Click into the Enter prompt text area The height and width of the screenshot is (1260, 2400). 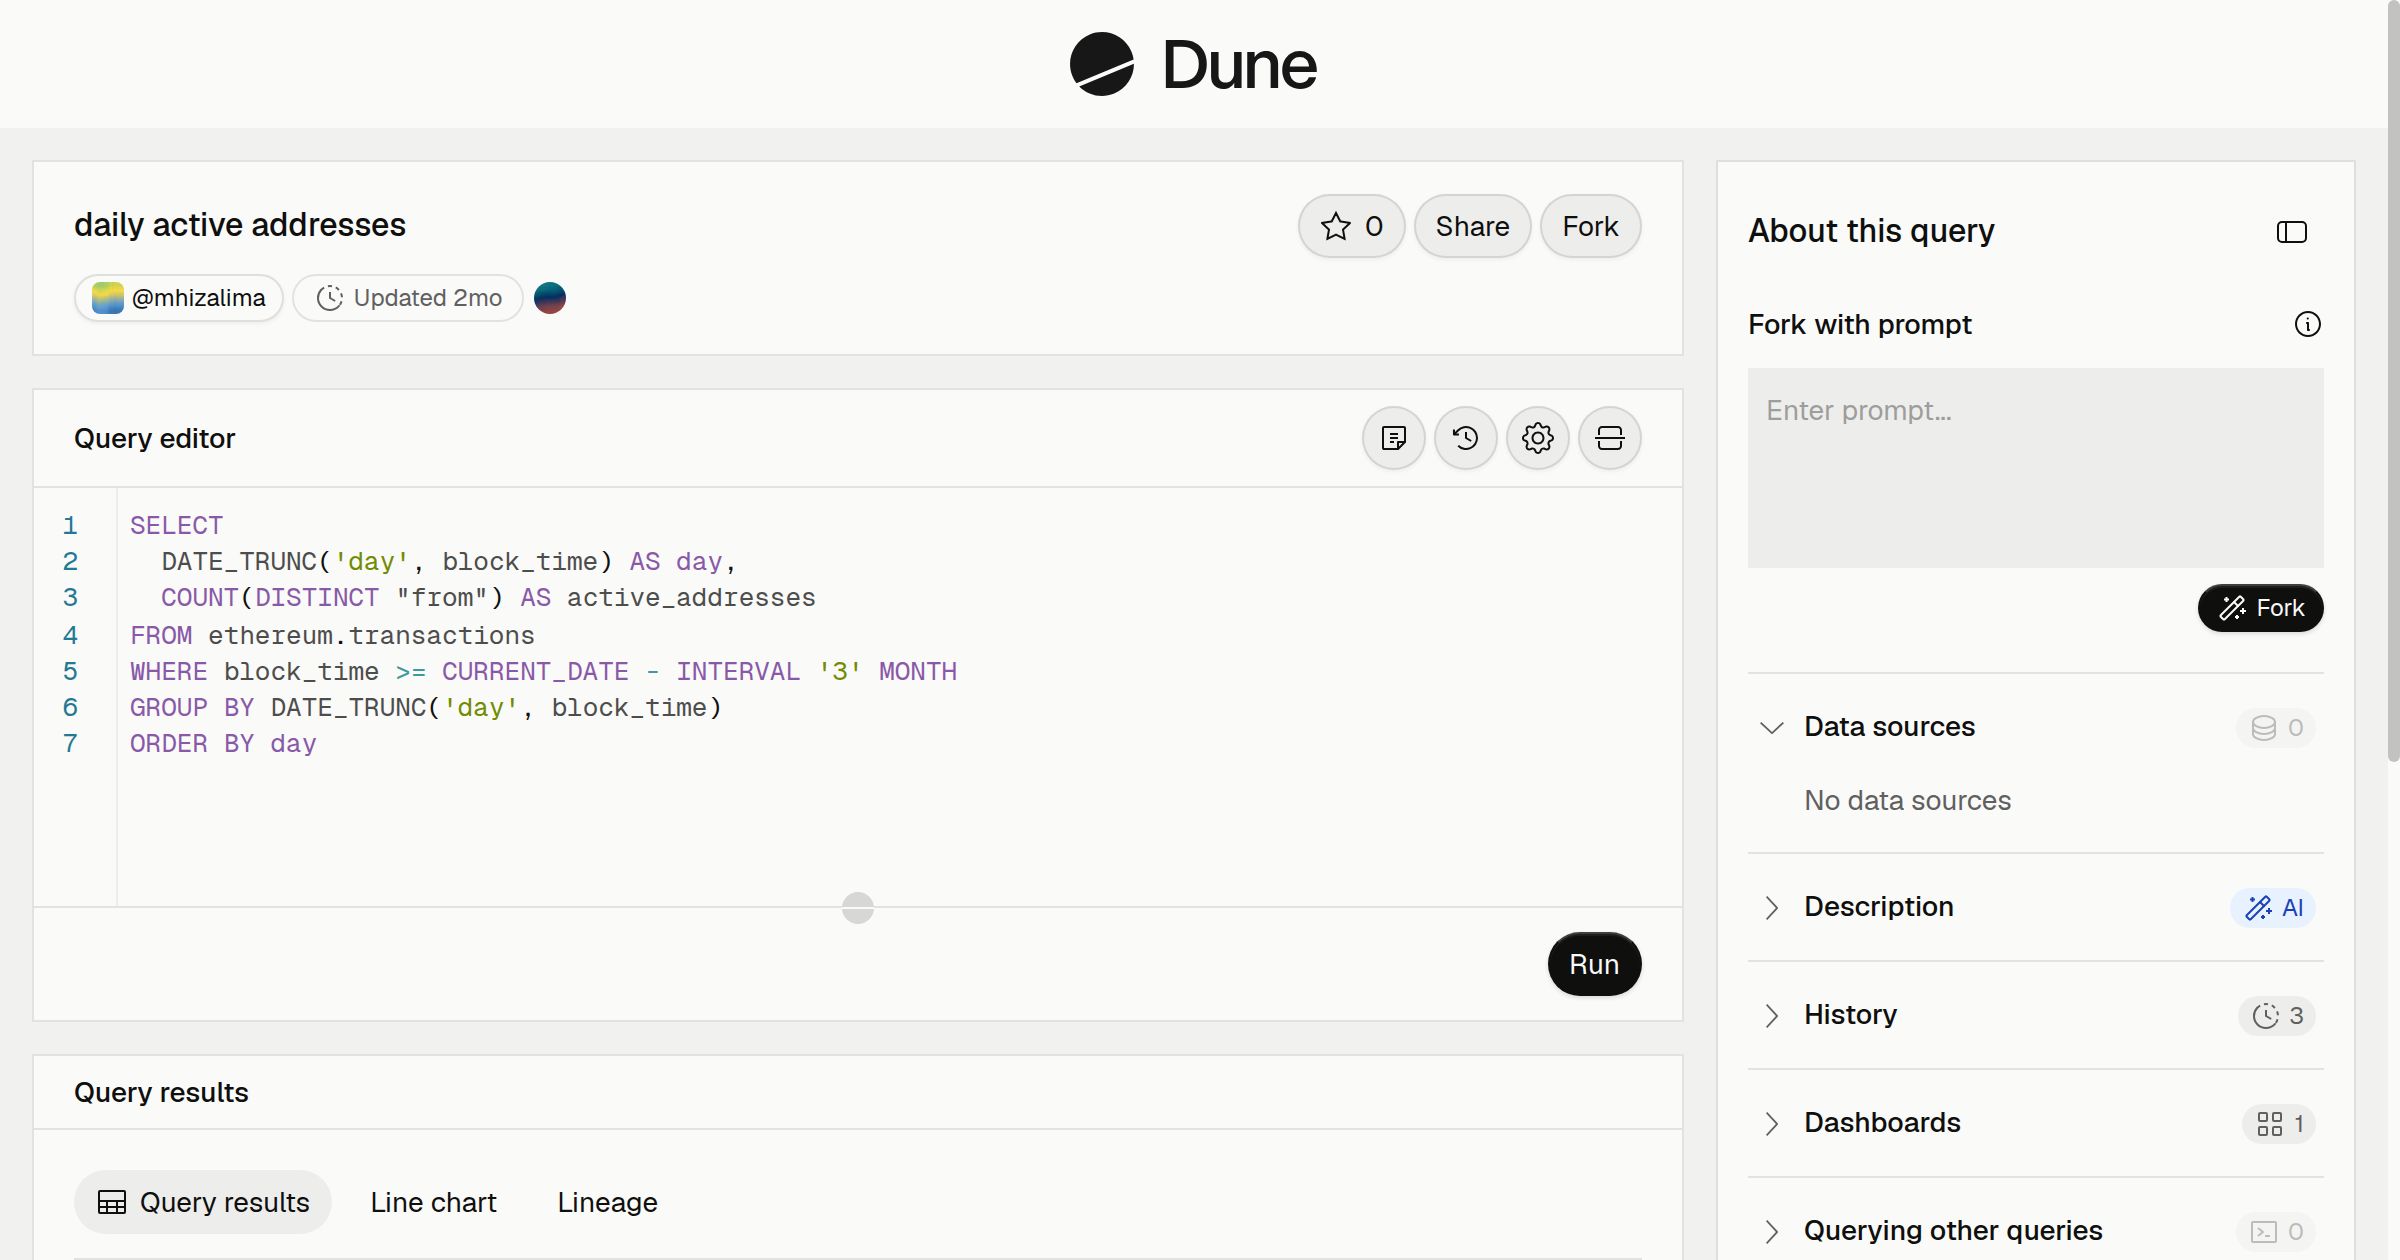(2035, 468)
